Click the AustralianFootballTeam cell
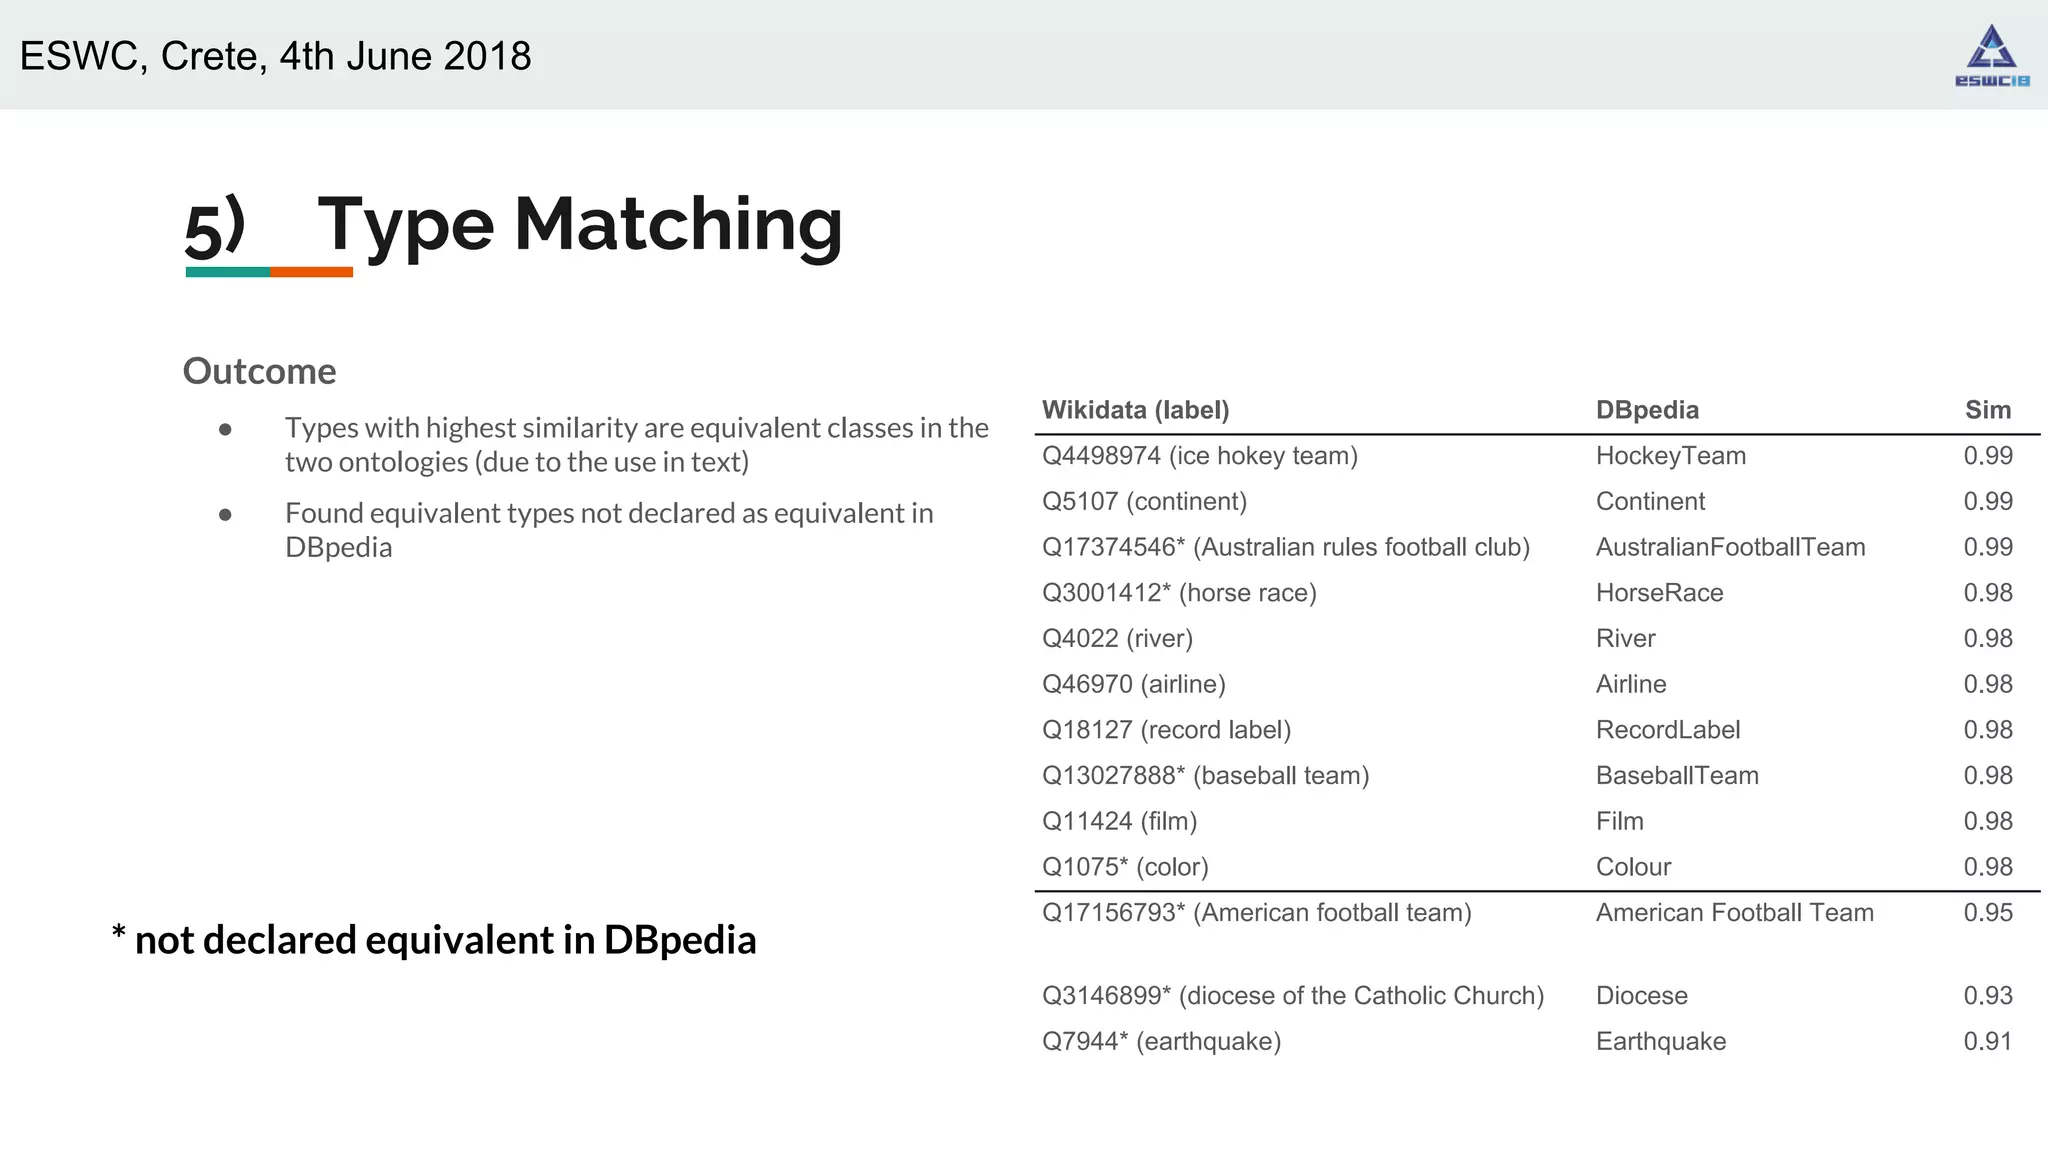 (x=1730, y=547)
